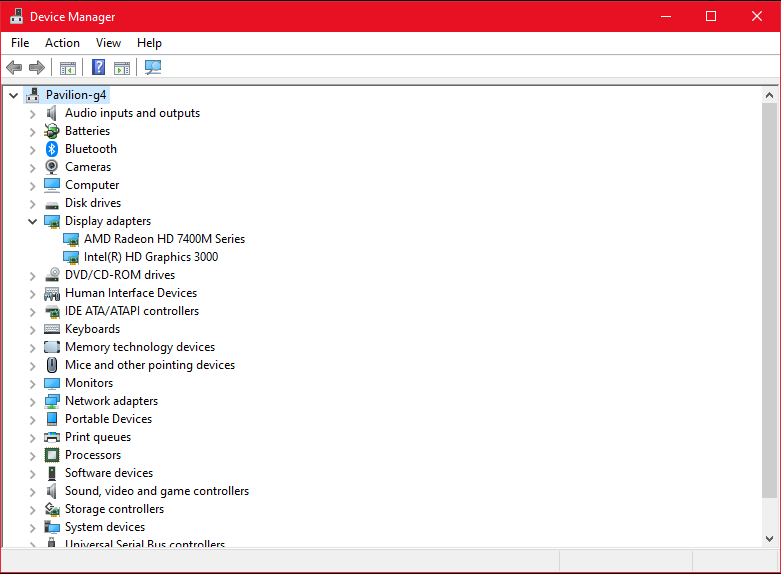Click the Device Manager title bar icon
This screenshot has height=574, width=781.
click(x=16, y=16)
